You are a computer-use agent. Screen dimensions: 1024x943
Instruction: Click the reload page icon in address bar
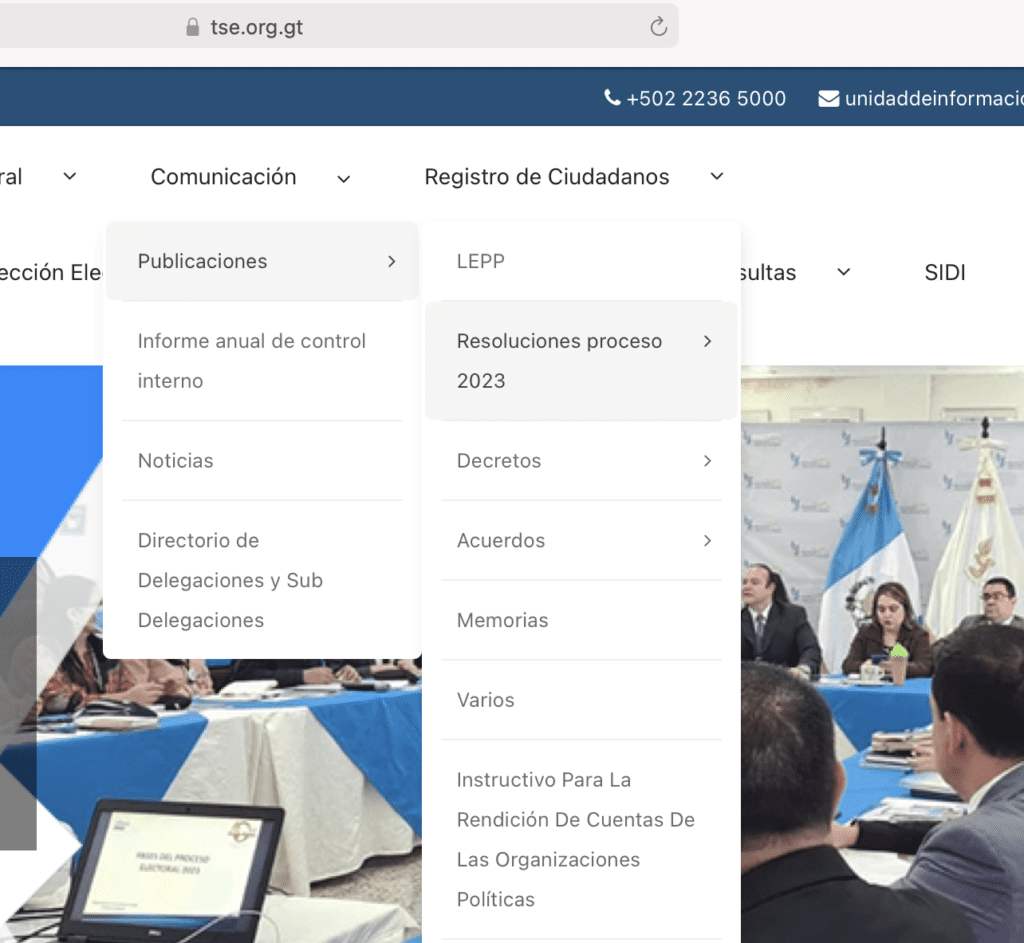point(658,27)
